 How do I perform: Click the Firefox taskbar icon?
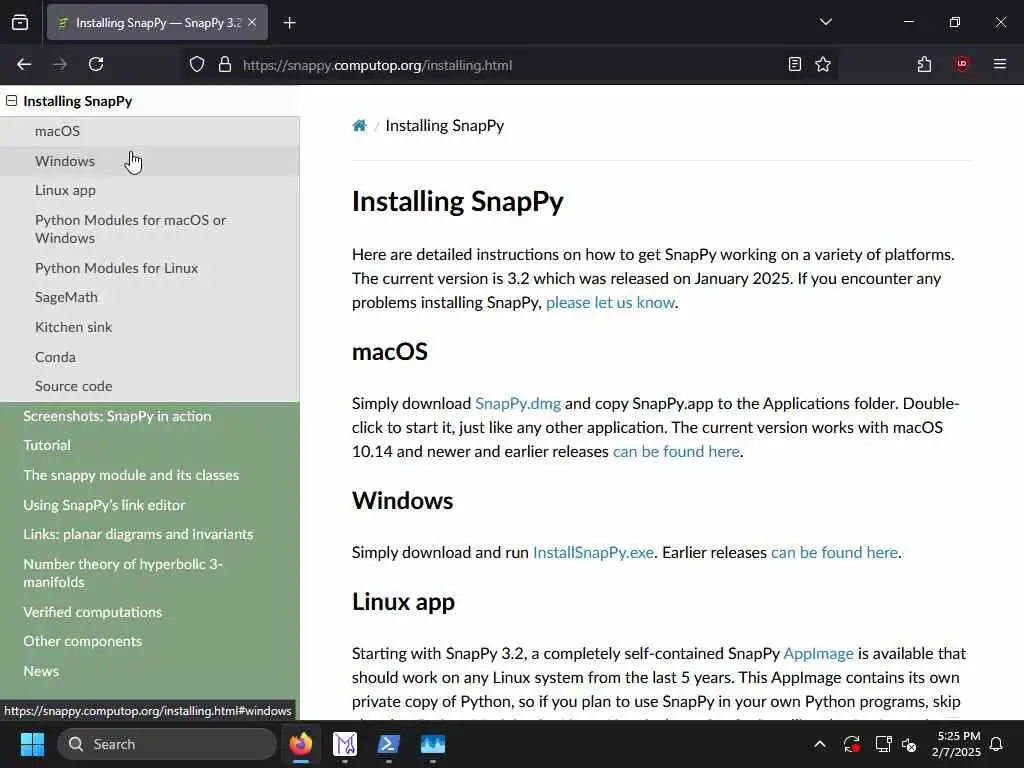(x=301, y=744)
